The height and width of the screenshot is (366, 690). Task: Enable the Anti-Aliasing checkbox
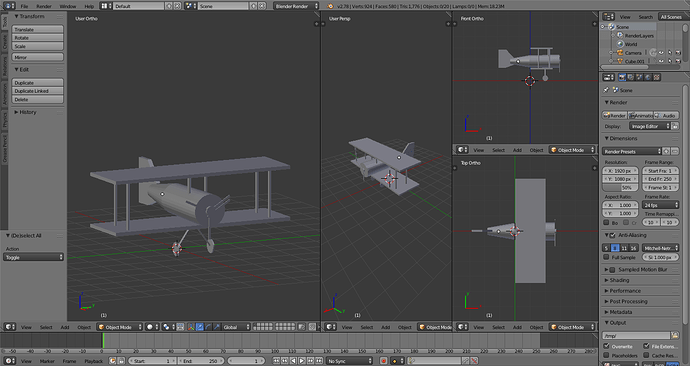pyautogui.click(x=613, y=235)
